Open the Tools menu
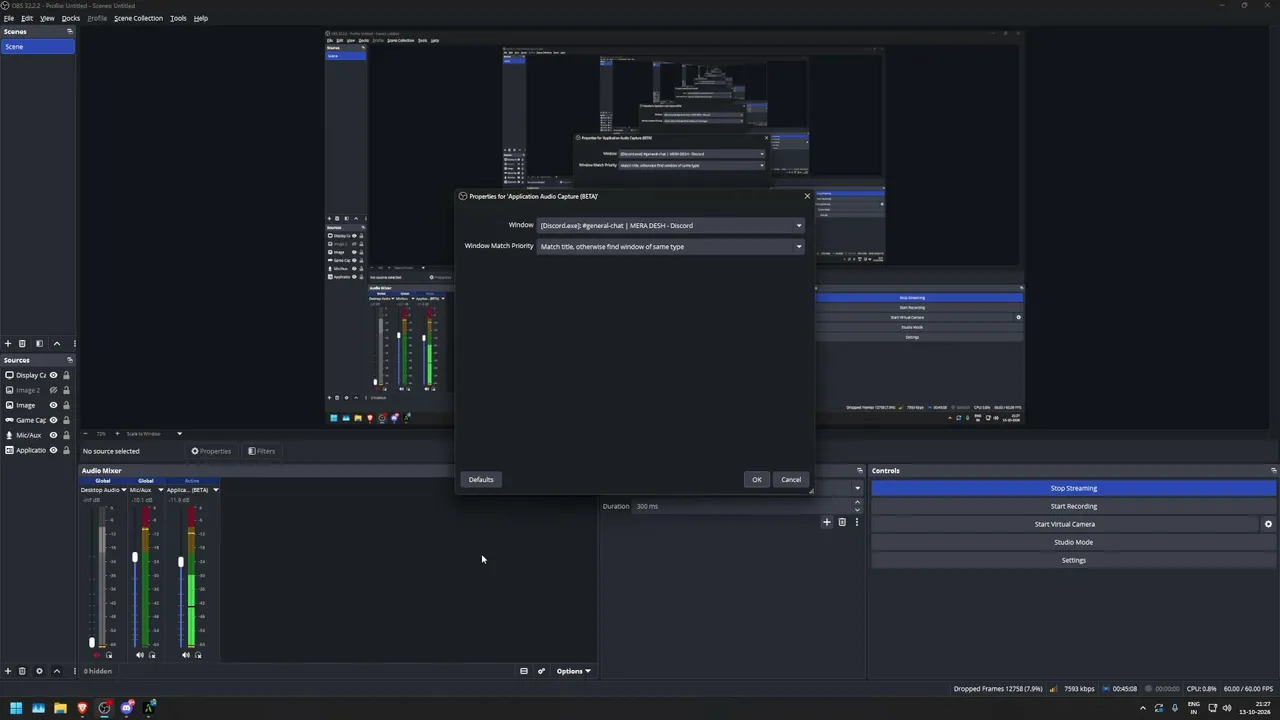The height and width of the screenshot is (720, 1280). (x=178, y=18)
